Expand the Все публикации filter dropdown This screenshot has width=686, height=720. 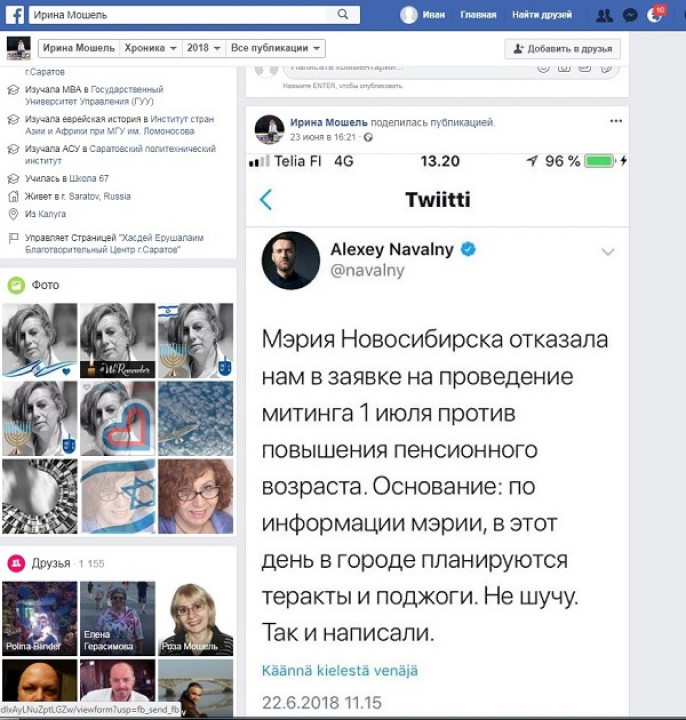pyautogui.click(x=276, y=48)
